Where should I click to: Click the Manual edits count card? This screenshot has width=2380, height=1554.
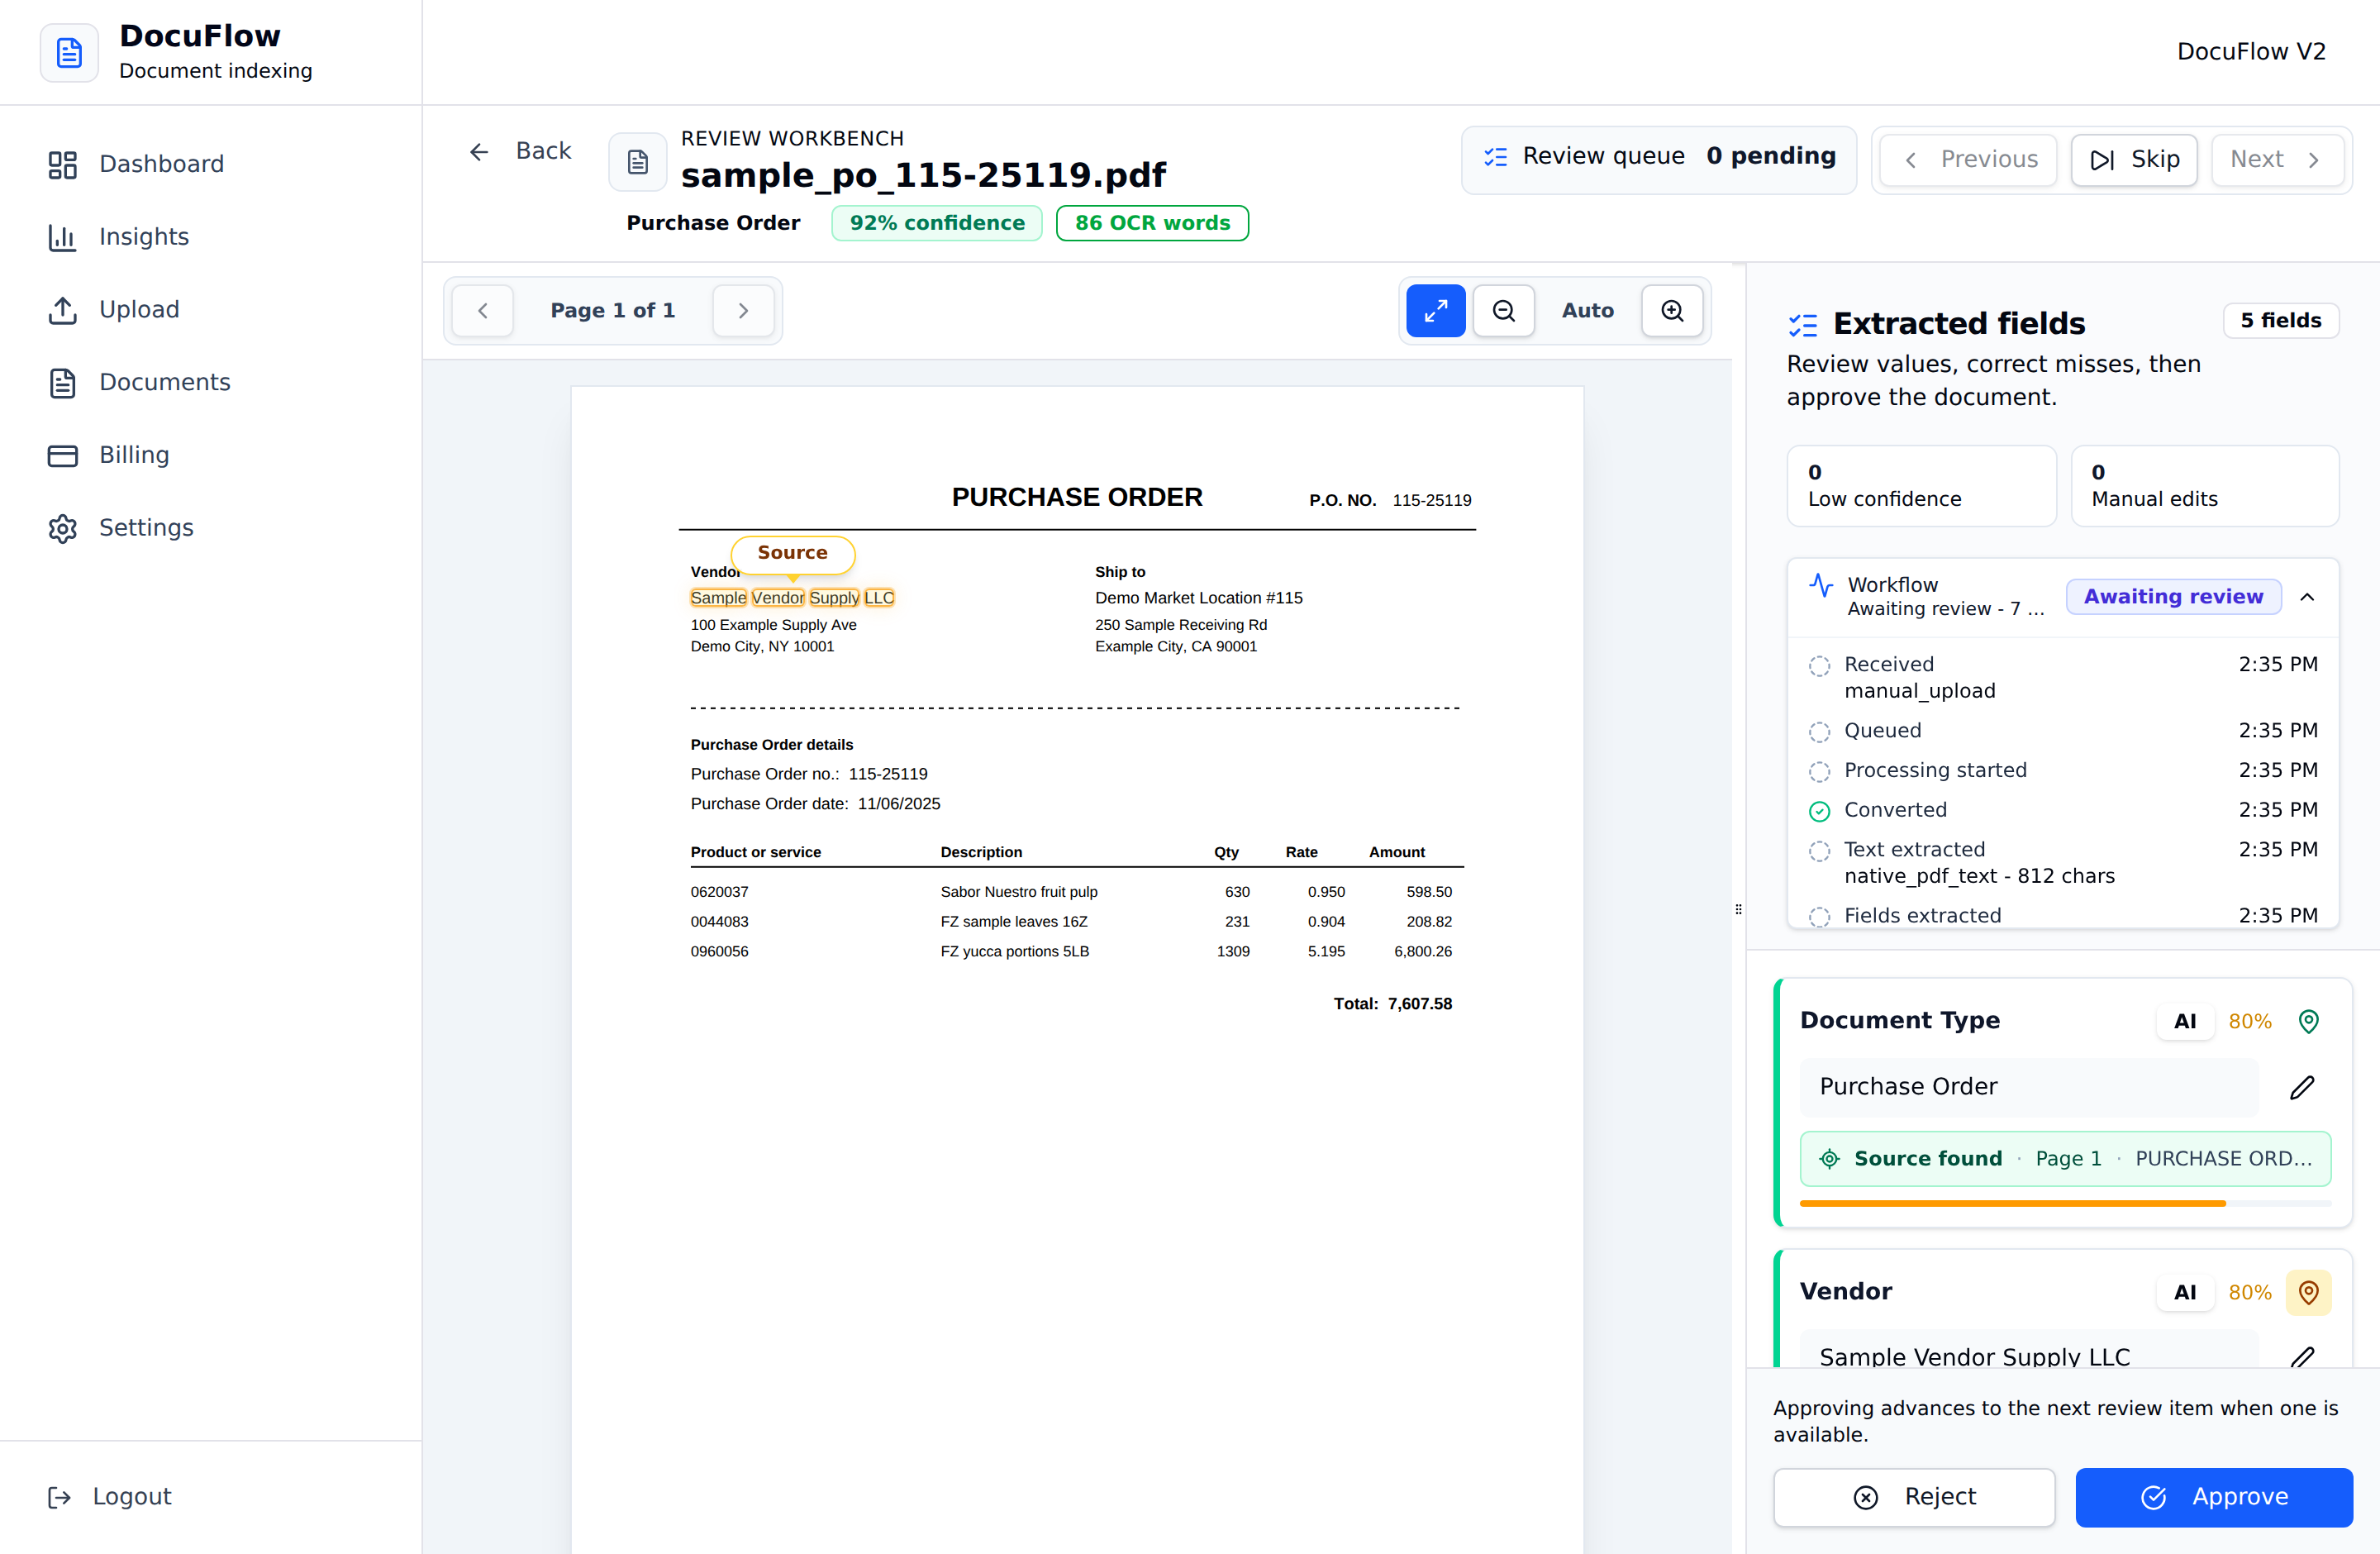[2204, 486]
